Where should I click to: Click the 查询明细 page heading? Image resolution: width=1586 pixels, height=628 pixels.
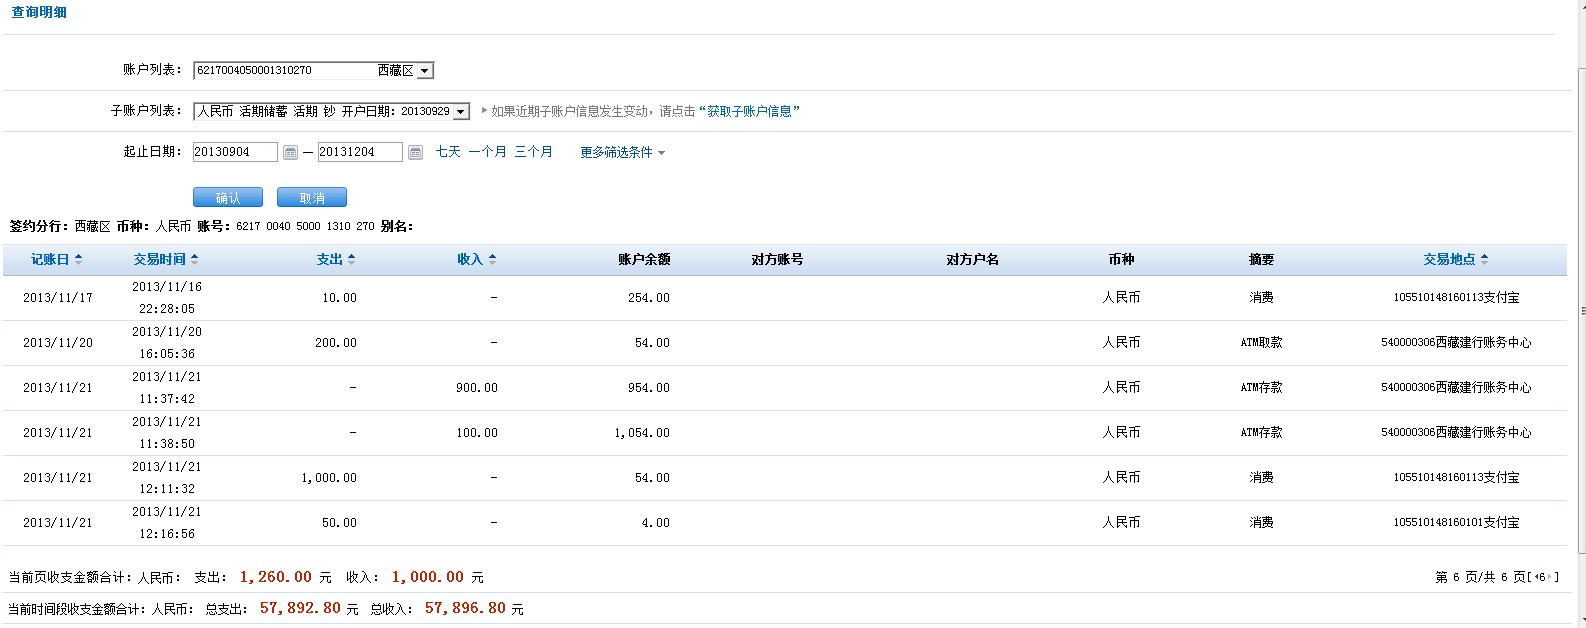point(39,12)
